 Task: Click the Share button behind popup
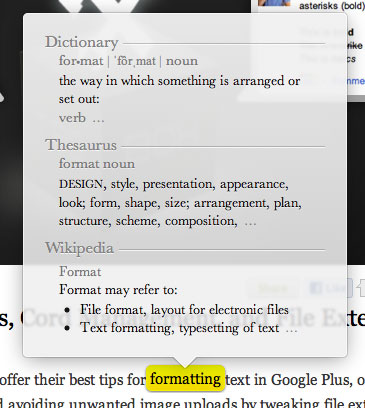point(272,288)
